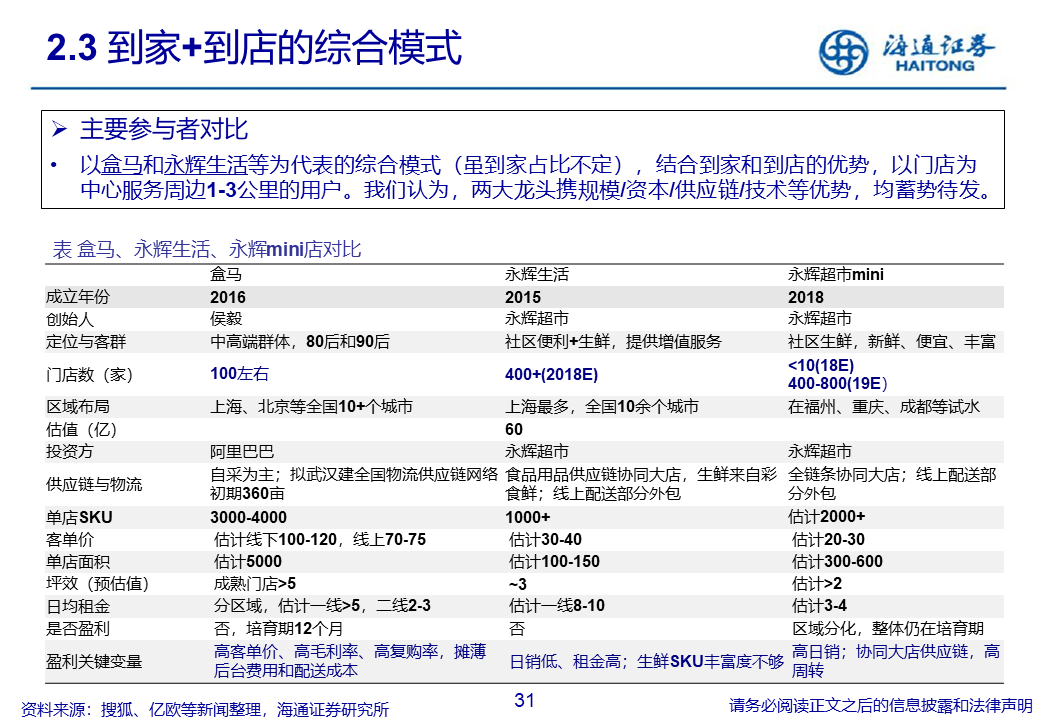Image resolution: width=1040 pixels, height=720 pixels.
Task: Select the row label "成立年份"
Action: point(78,297)
